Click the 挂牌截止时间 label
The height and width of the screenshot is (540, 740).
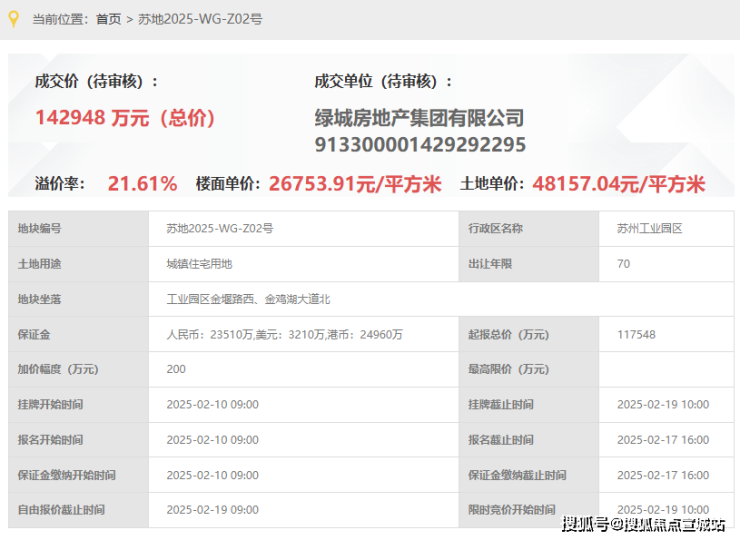501,405
